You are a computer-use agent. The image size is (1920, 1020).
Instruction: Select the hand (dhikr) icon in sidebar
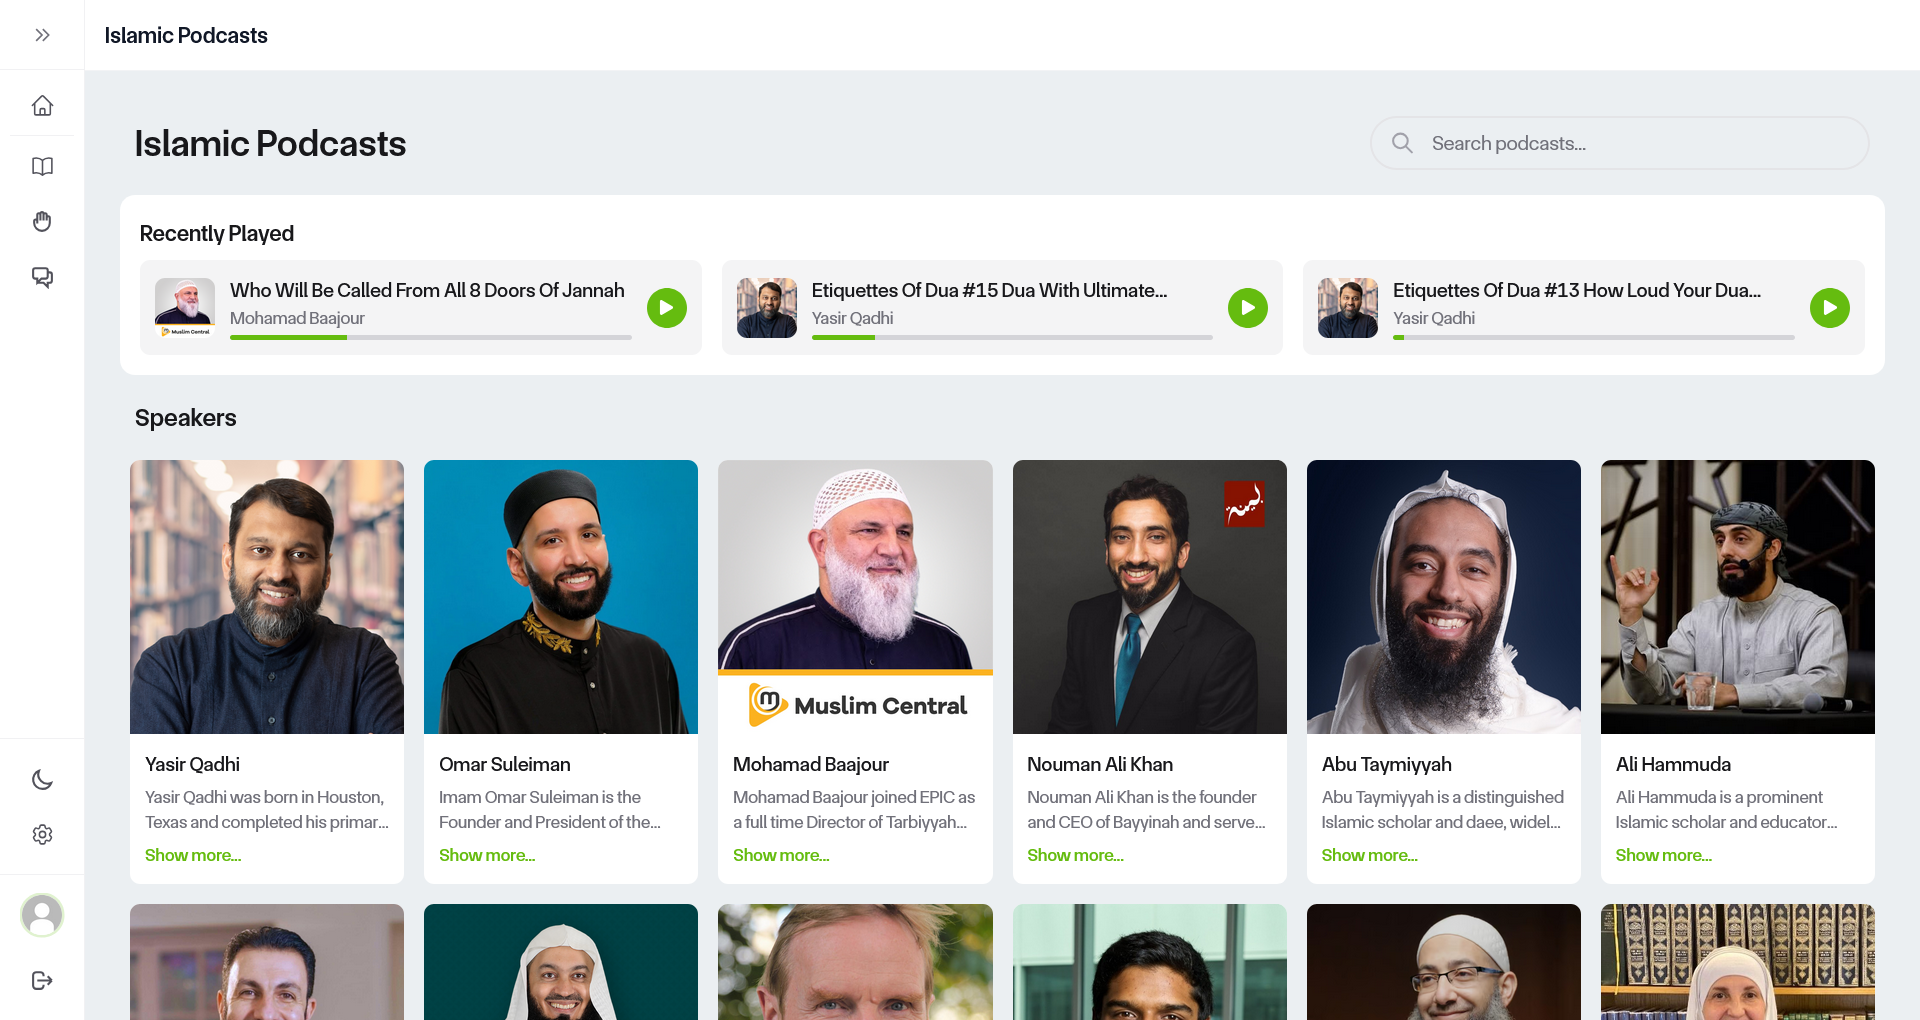pyautogui.click(x=42, y=221)
